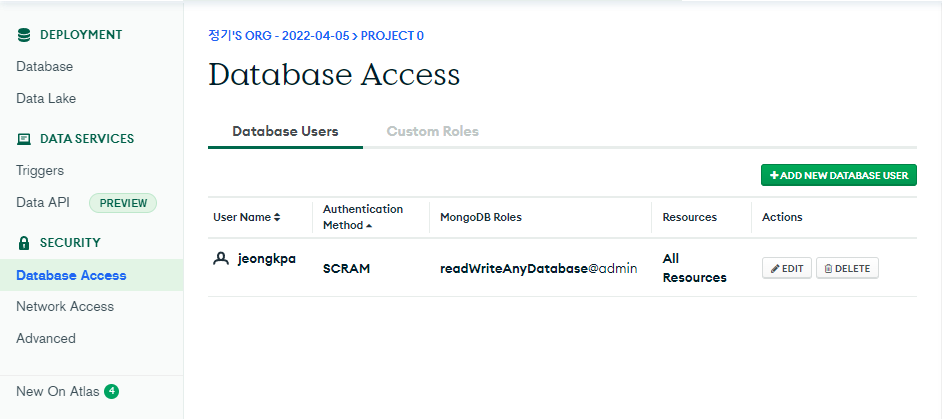The width and height of the screenshot is (942, 419).
Task: Click the Resources column header
Action: (x=690, y=217)
